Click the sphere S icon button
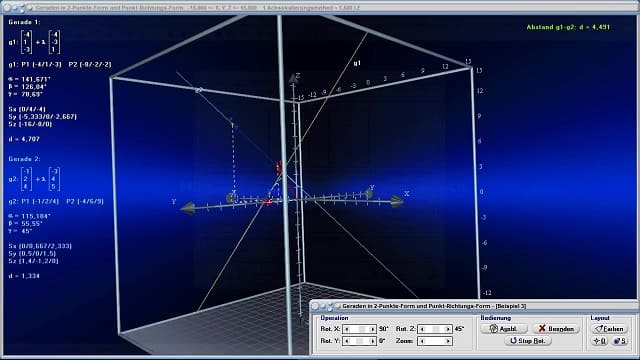 pyautogui.click(x=620, y=341)
